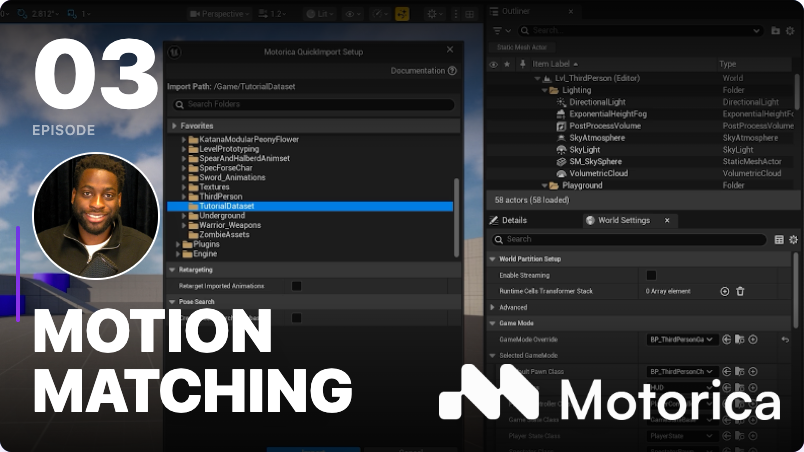Use selected asset for GameMode Override
804x452 pixels.
point(727,339)
